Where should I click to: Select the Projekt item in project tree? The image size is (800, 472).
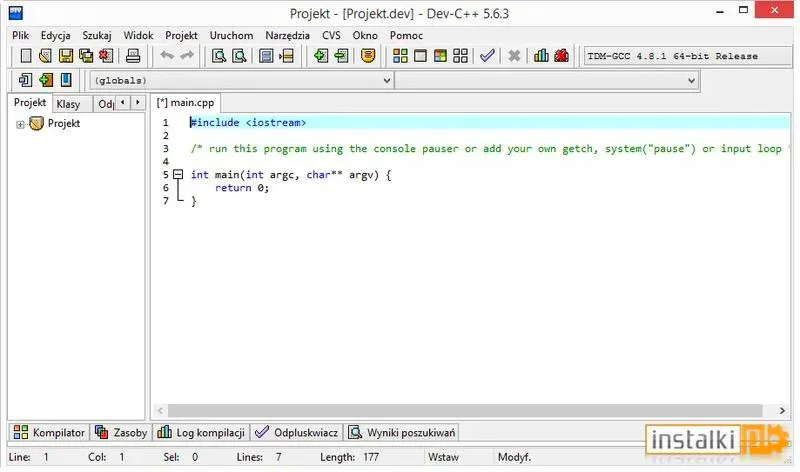point(64,123)
